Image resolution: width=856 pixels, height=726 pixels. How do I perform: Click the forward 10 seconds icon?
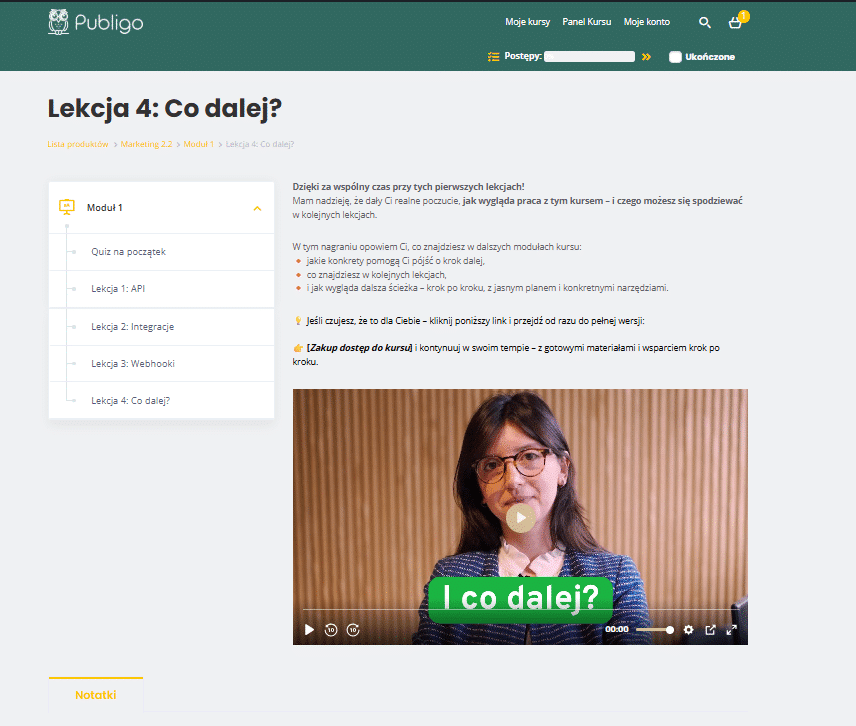[x=353, y=630]
